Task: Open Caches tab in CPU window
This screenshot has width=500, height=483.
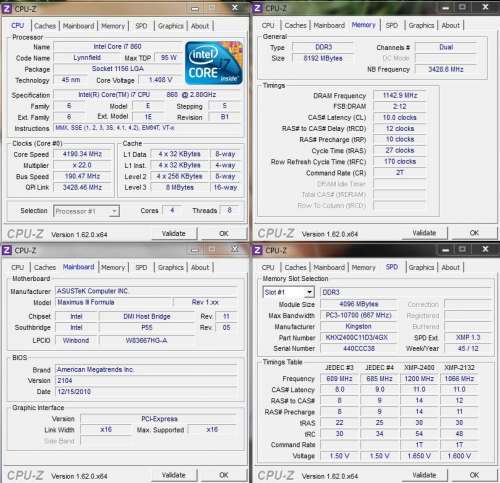Action: pyautogui.click(x=45, y=26)
